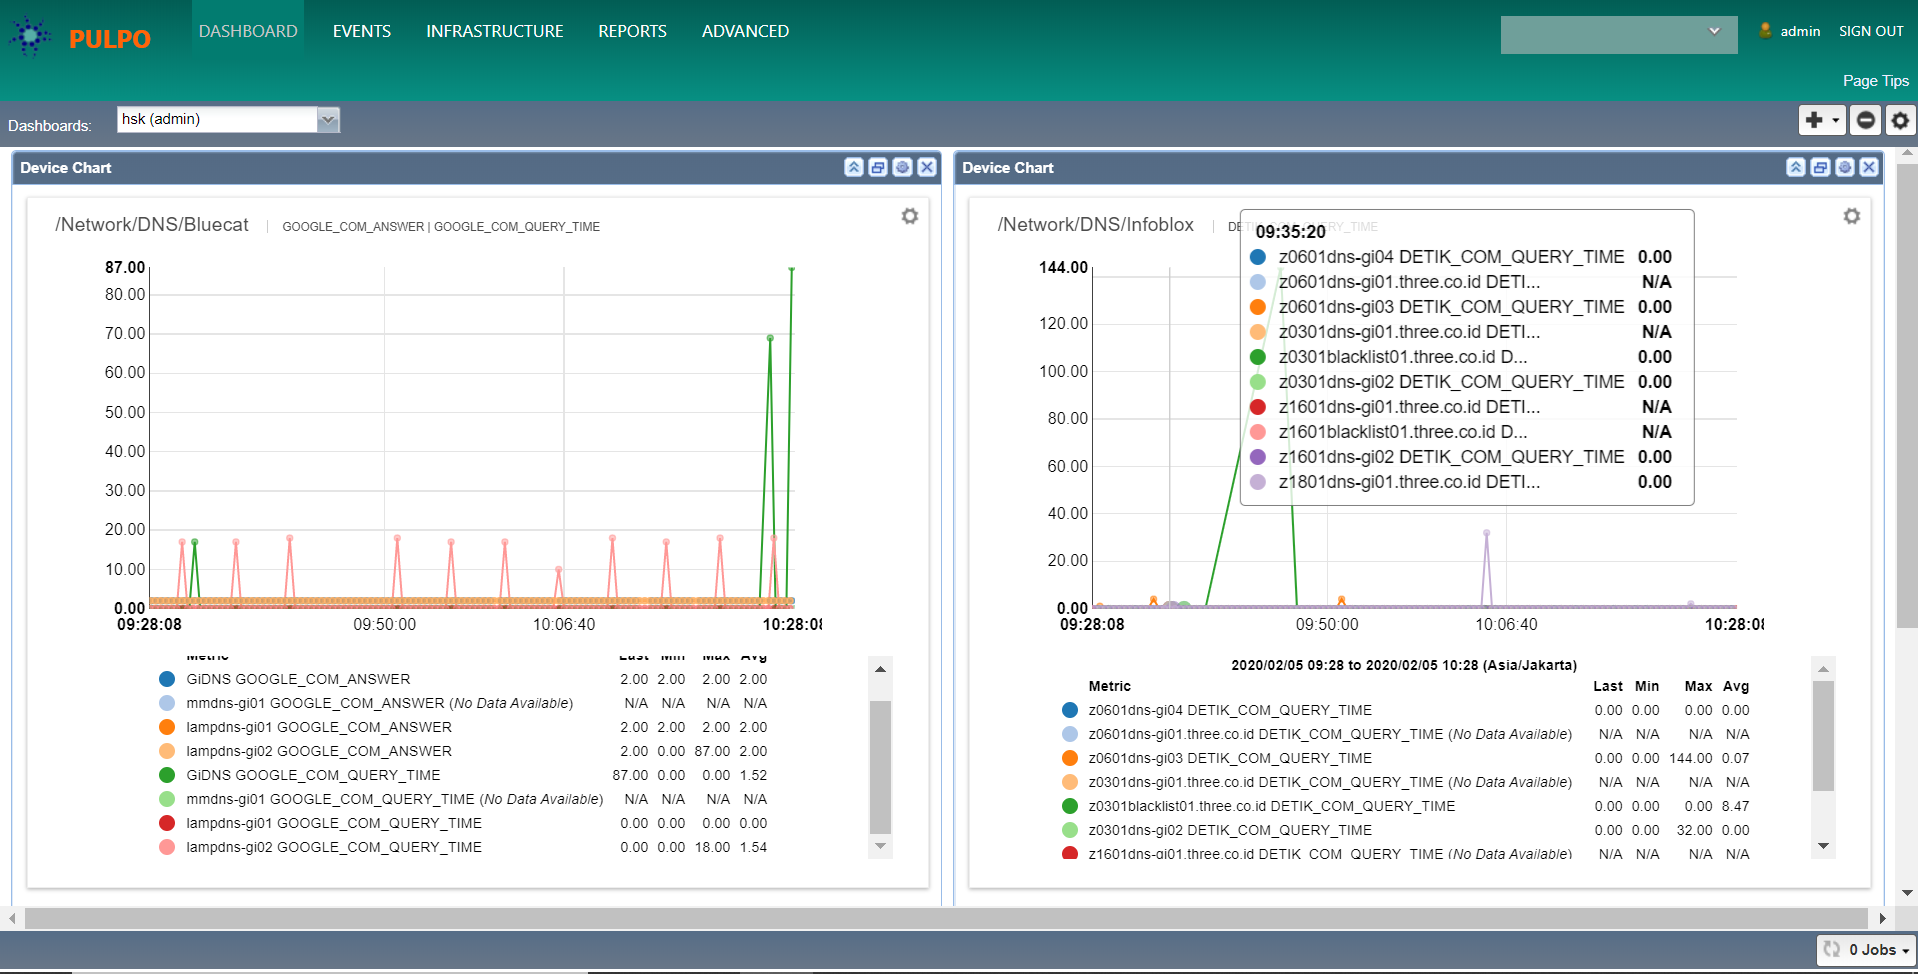Click the Bluecat chart gear icon
Viewport: 1918px width, 974px height.
(909, 216)
